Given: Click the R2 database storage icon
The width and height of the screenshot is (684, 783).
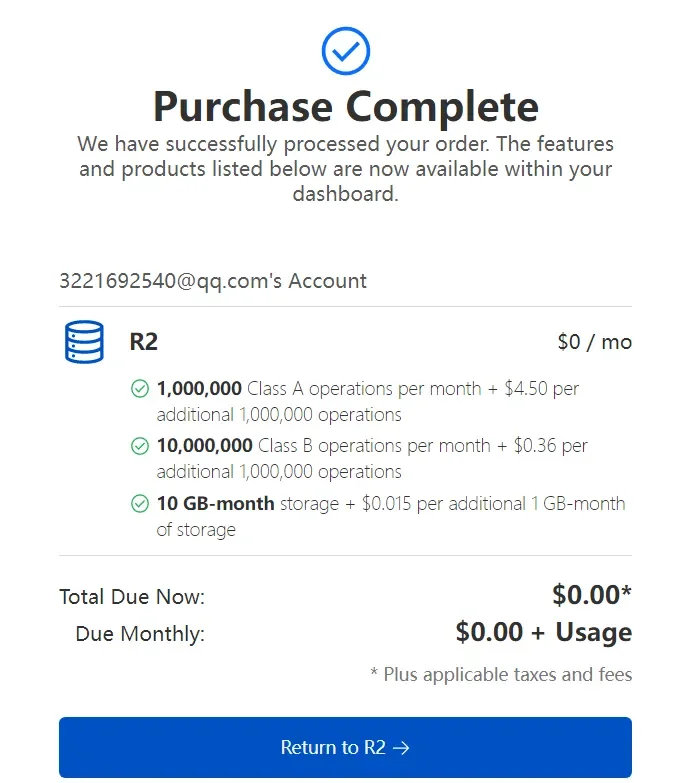Looking at the screenshot, I should [85, 343].
